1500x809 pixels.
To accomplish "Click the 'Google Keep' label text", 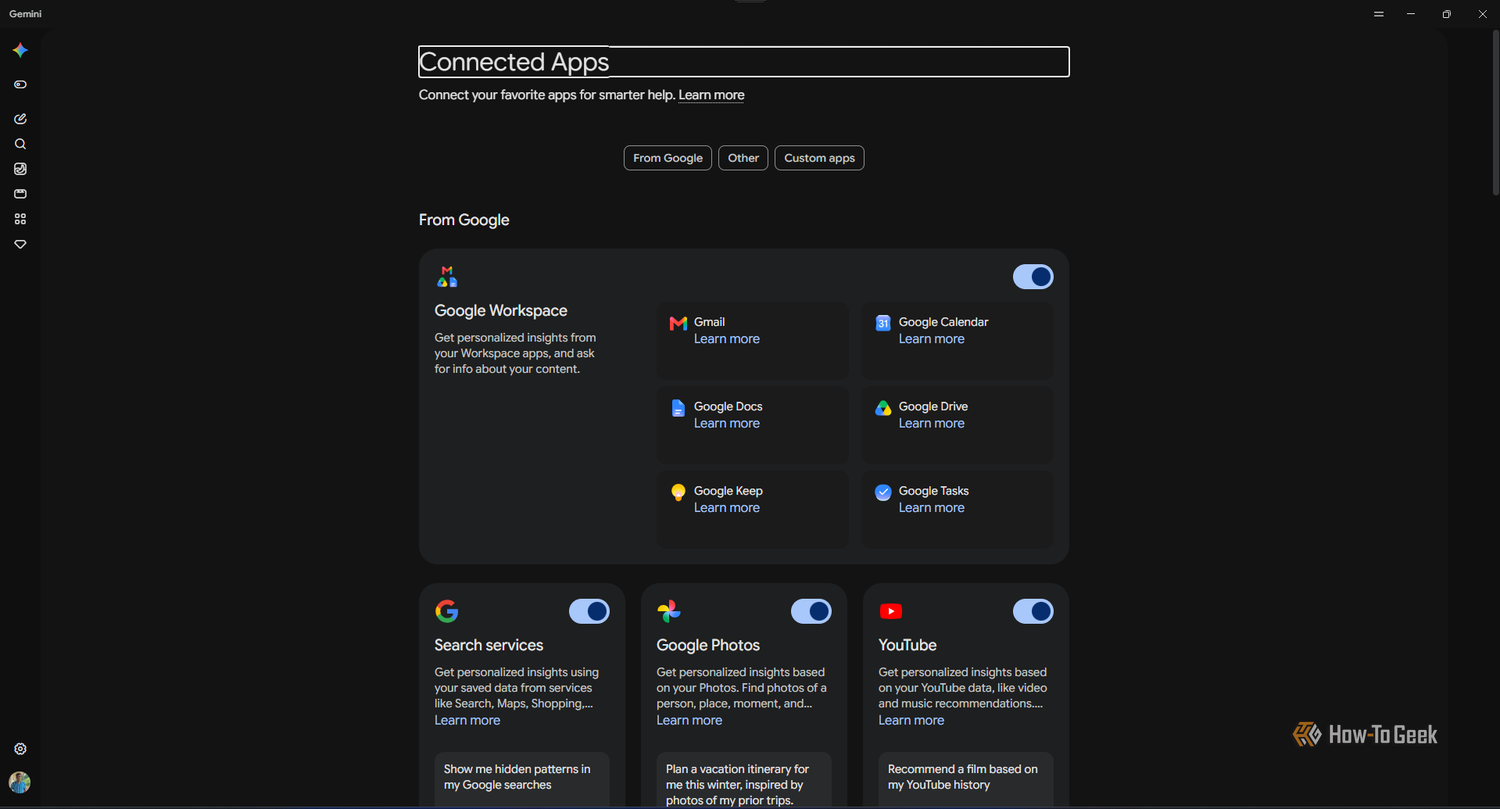I will coord(728,491).
